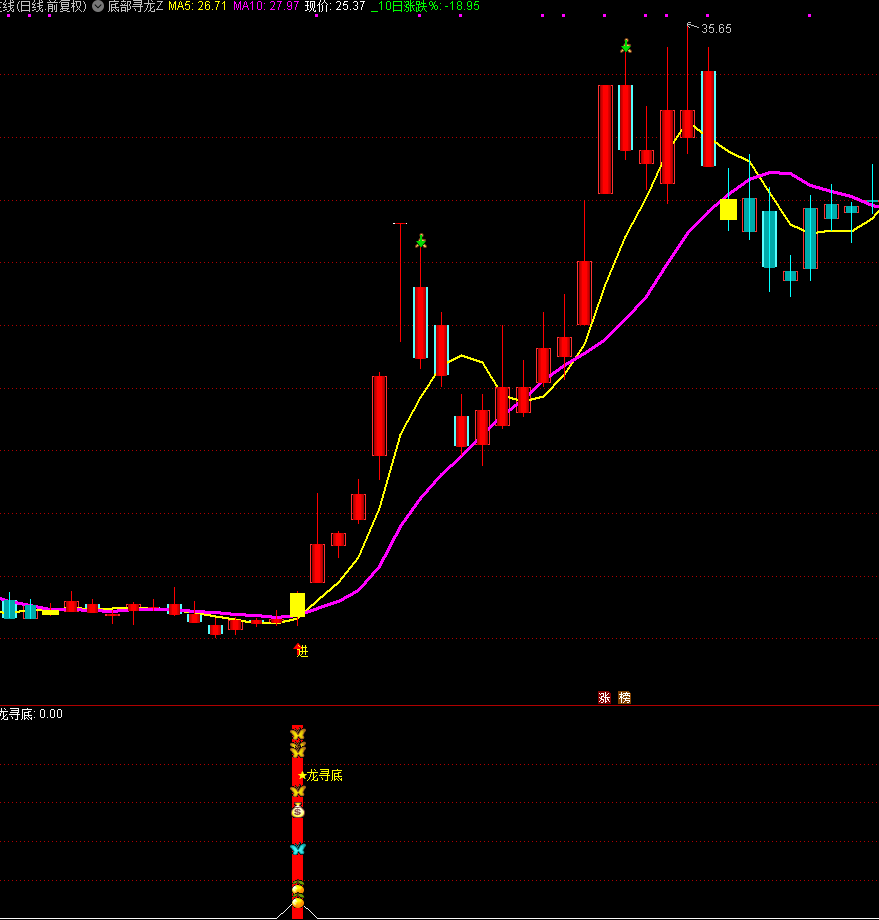The width and height of the screenshot is (879, 920).
Task: Click the cyan butterfly icon
Action: click(297, 849)
